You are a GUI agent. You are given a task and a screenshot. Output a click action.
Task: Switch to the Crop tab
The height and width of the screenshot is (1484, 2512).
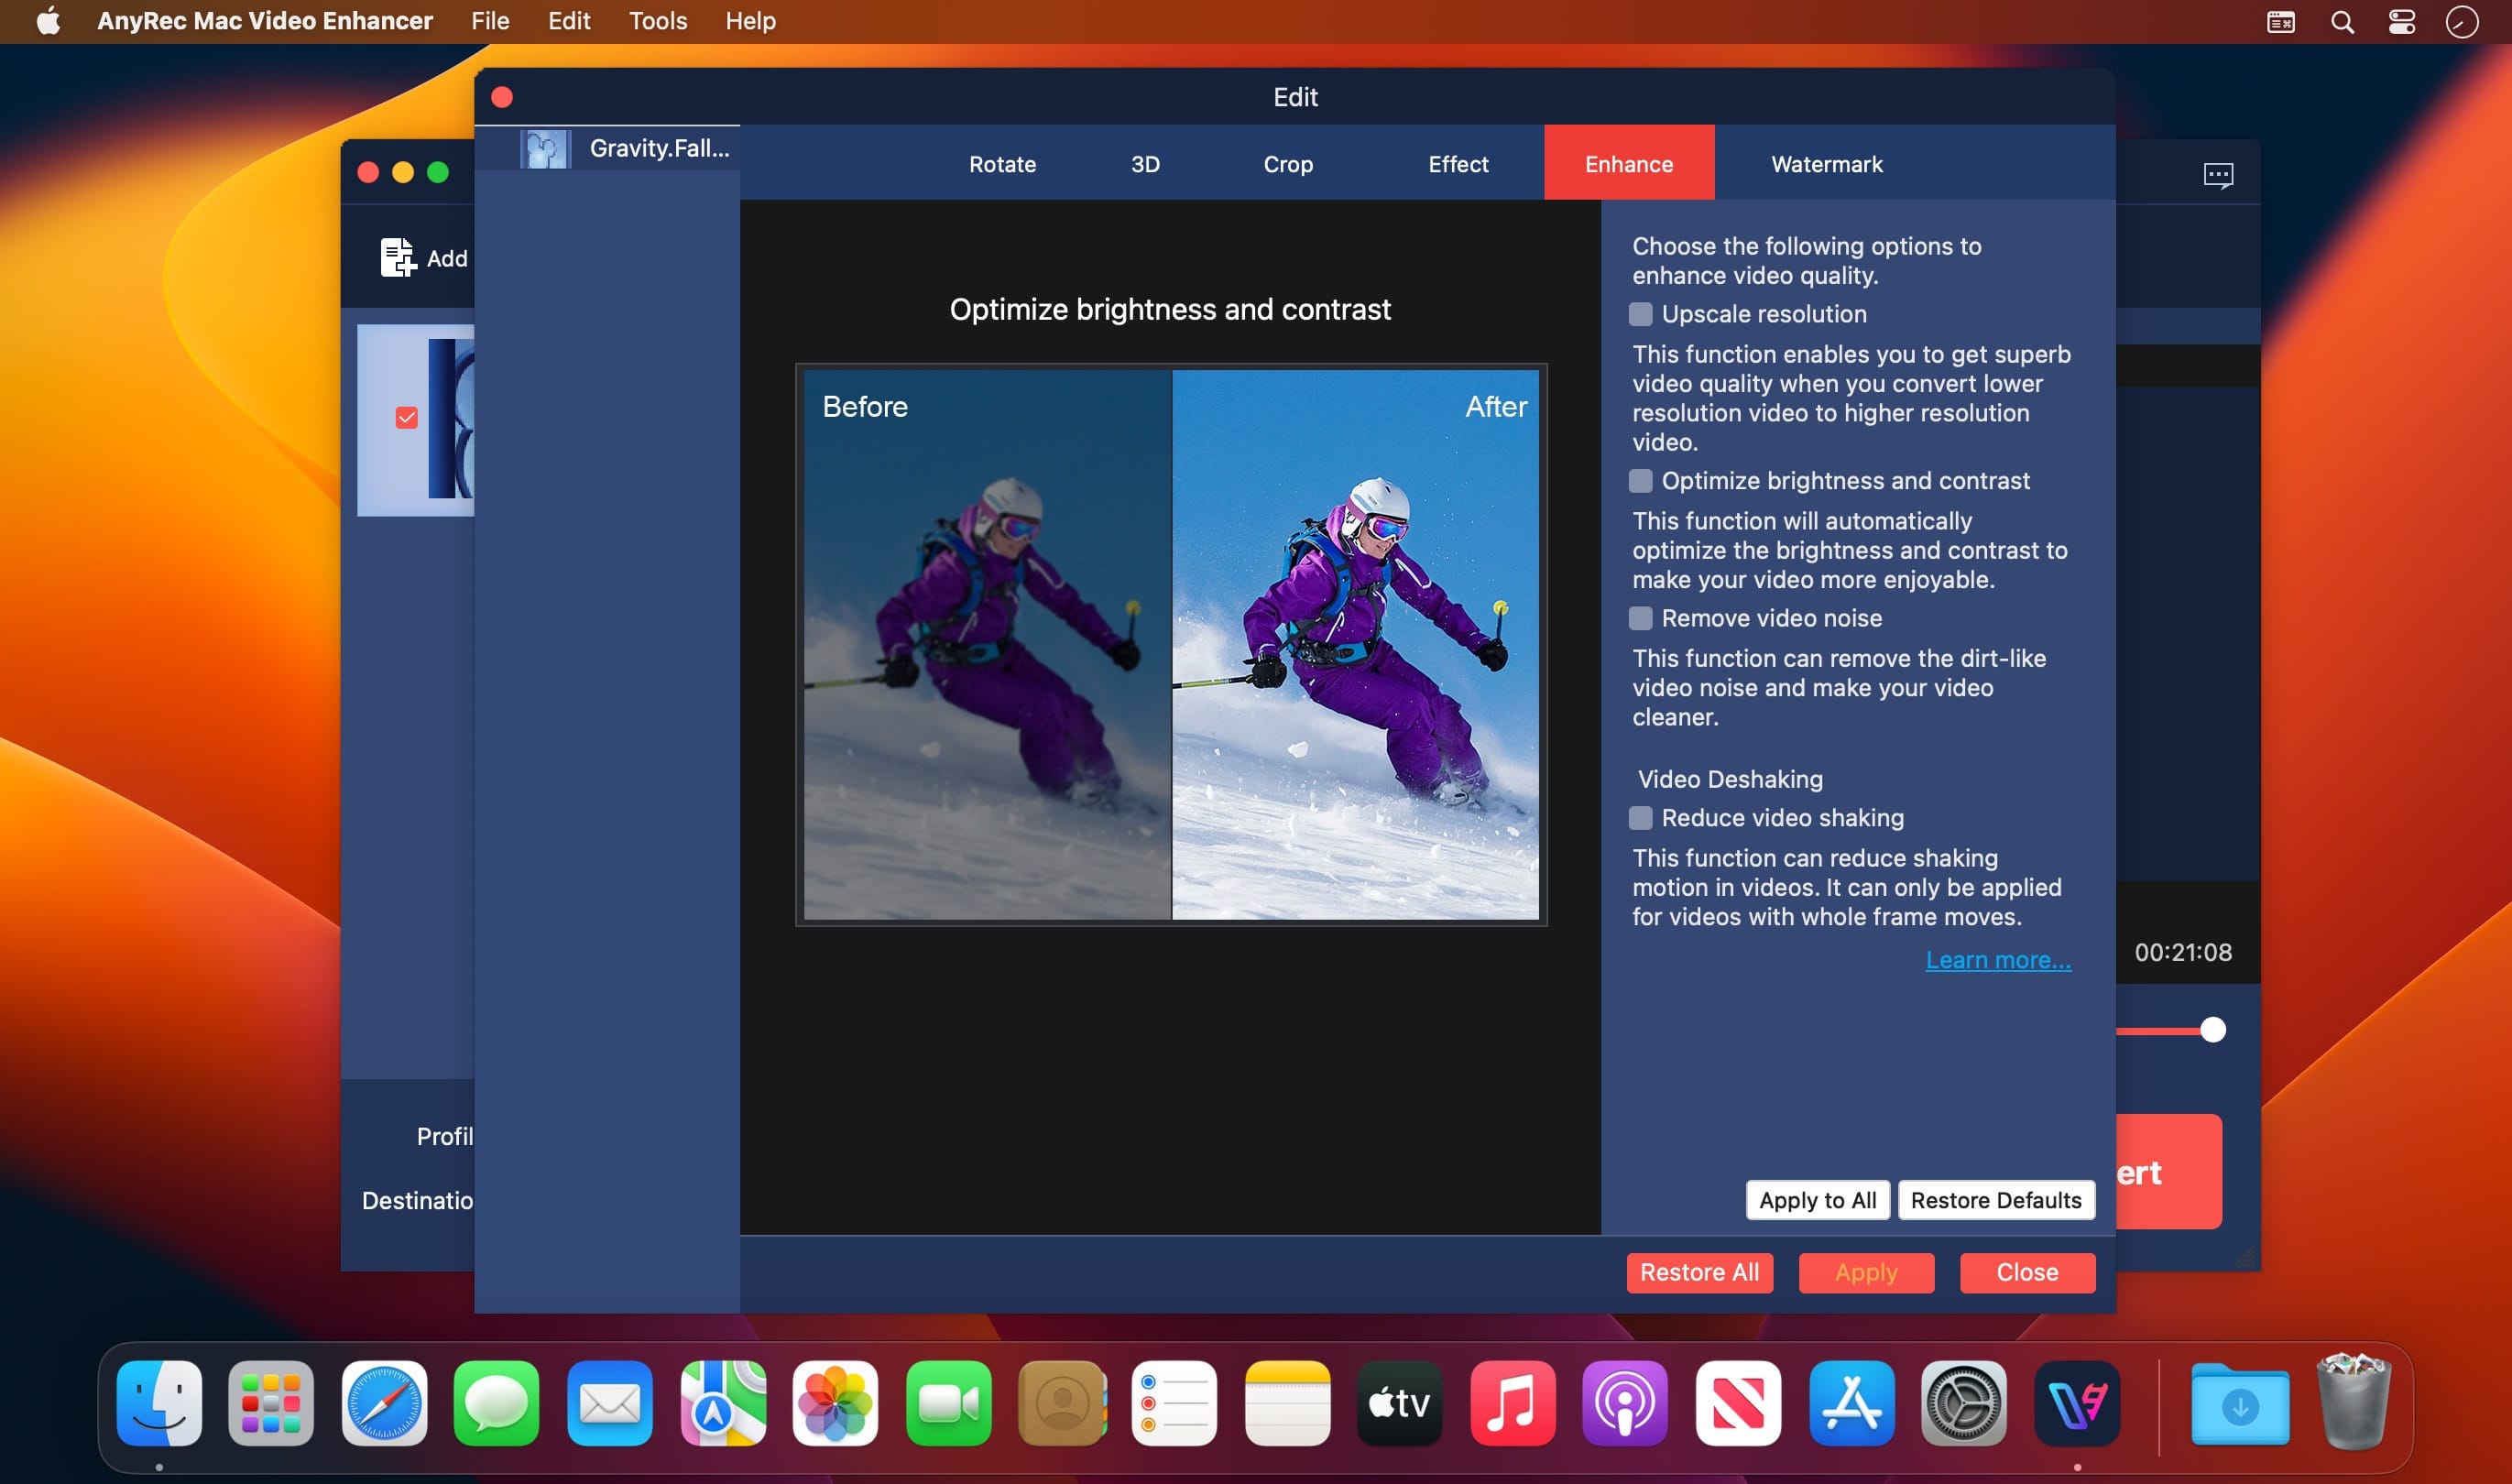1288,164
